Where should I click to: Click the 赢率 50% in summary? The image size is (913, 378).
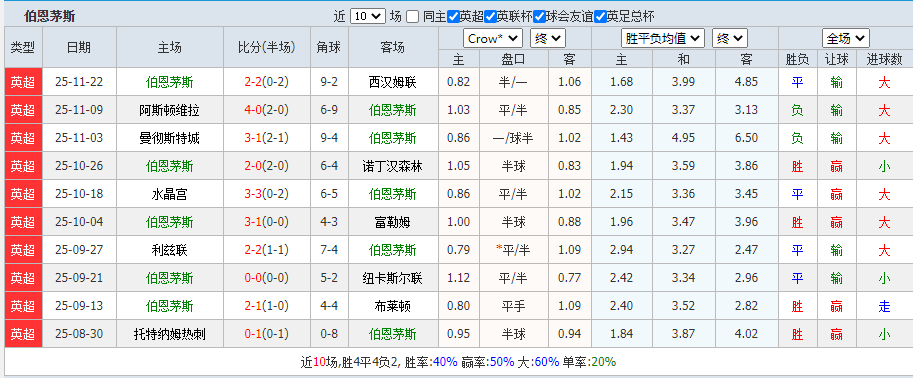[x=502, y=362]
